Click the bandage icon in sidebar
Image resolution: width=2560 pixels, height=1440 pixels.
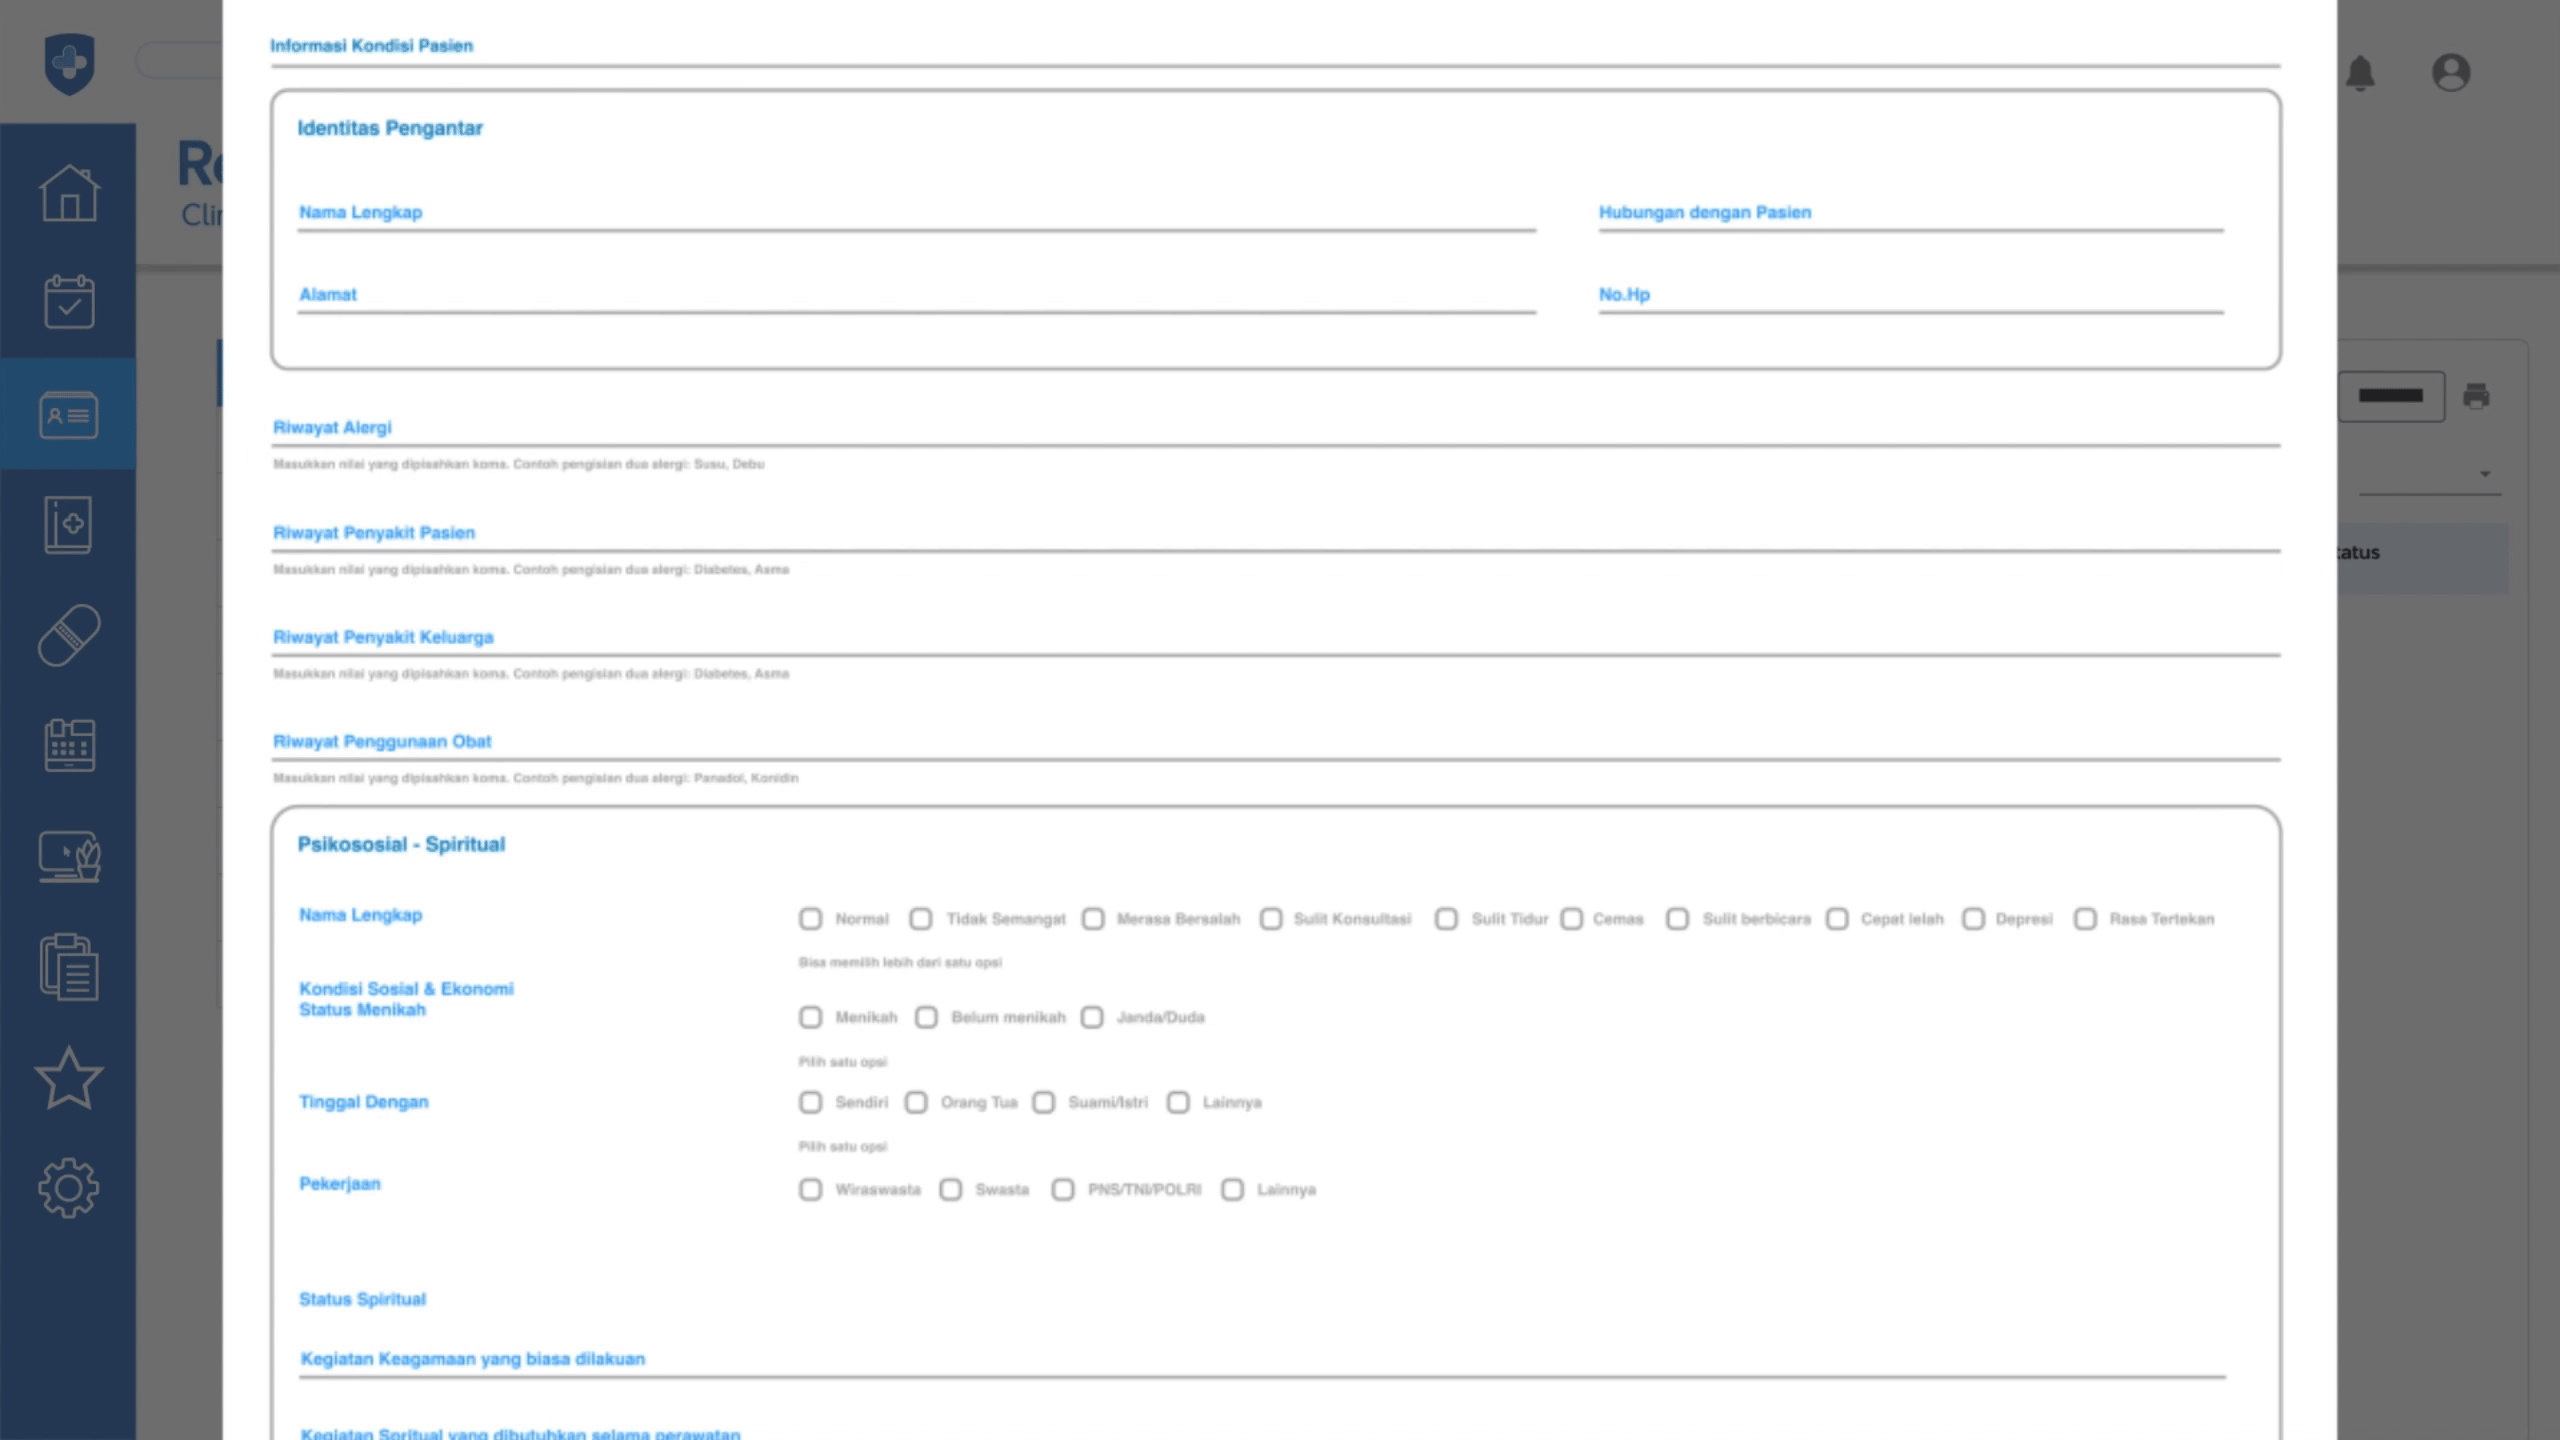tap(69, 635)
